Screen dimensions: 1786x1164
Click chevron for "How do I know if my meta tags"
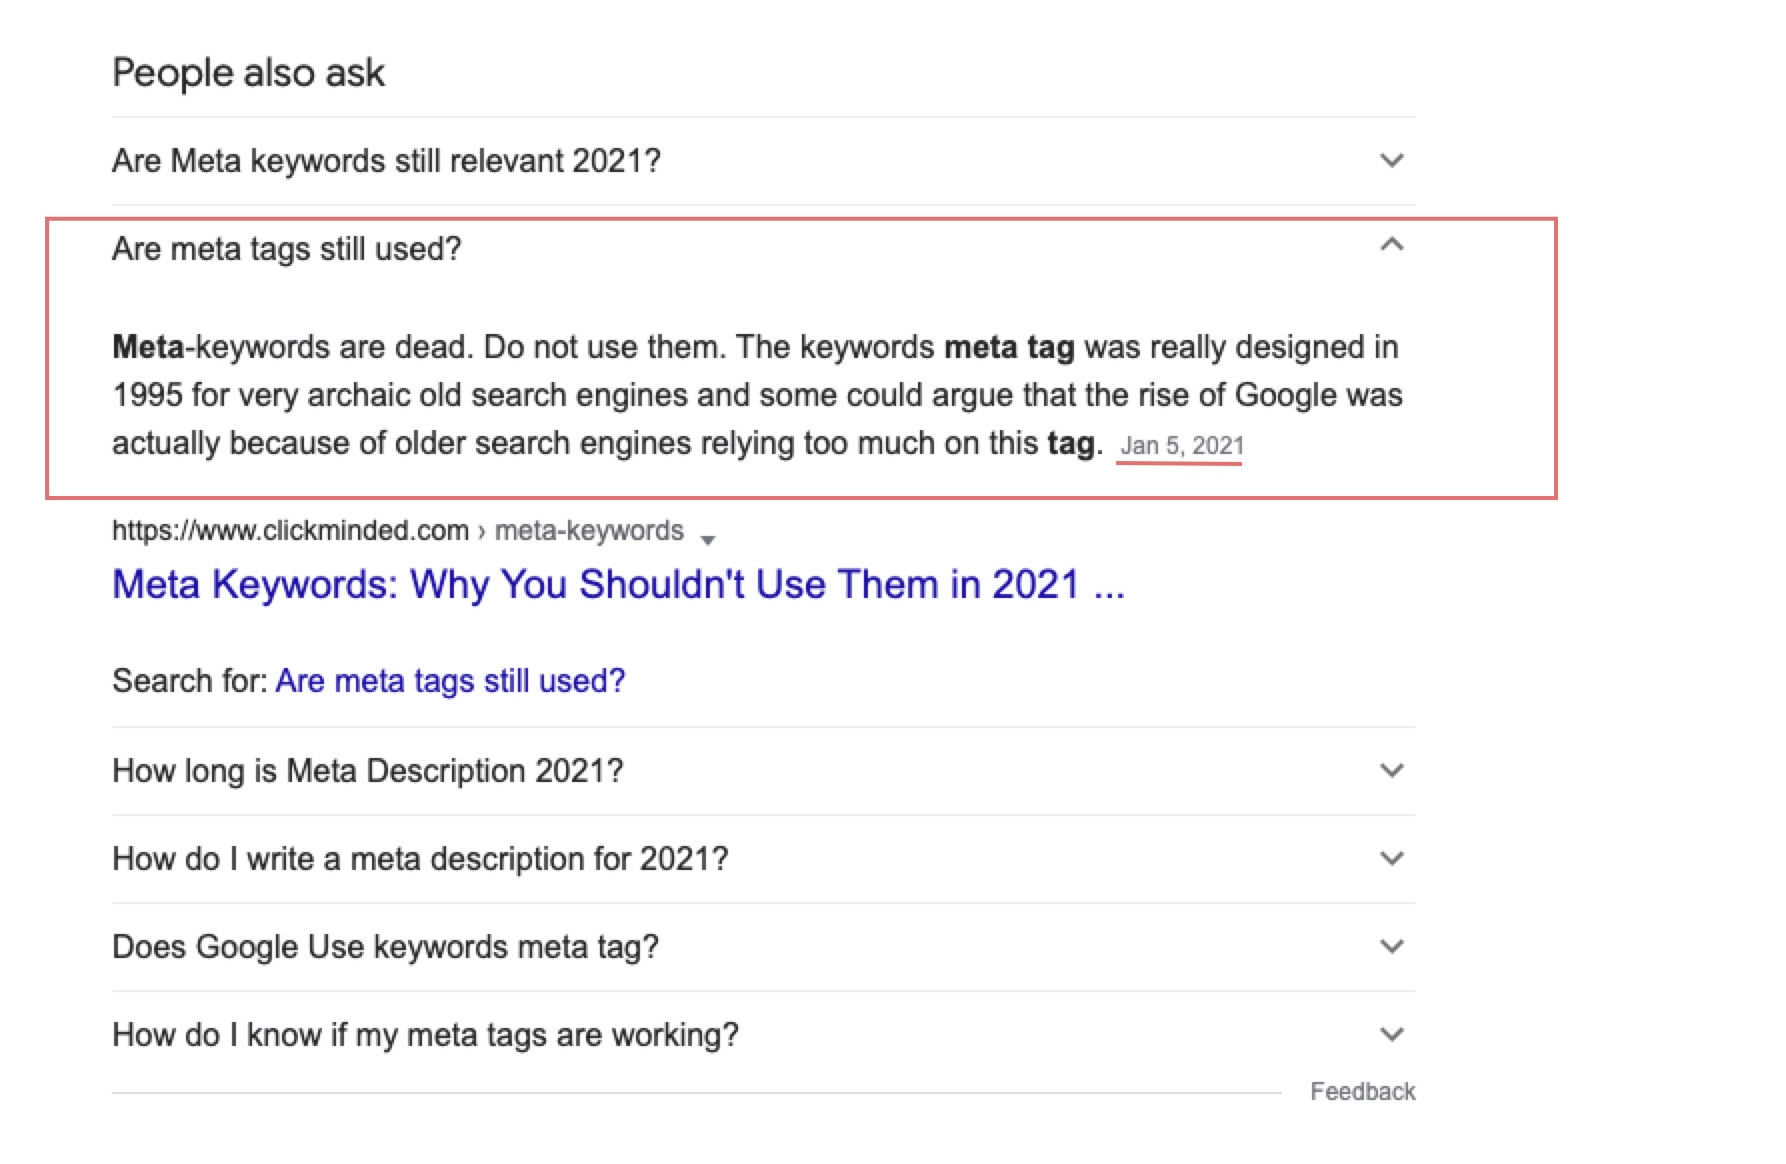click(x=1391, y=1034)
